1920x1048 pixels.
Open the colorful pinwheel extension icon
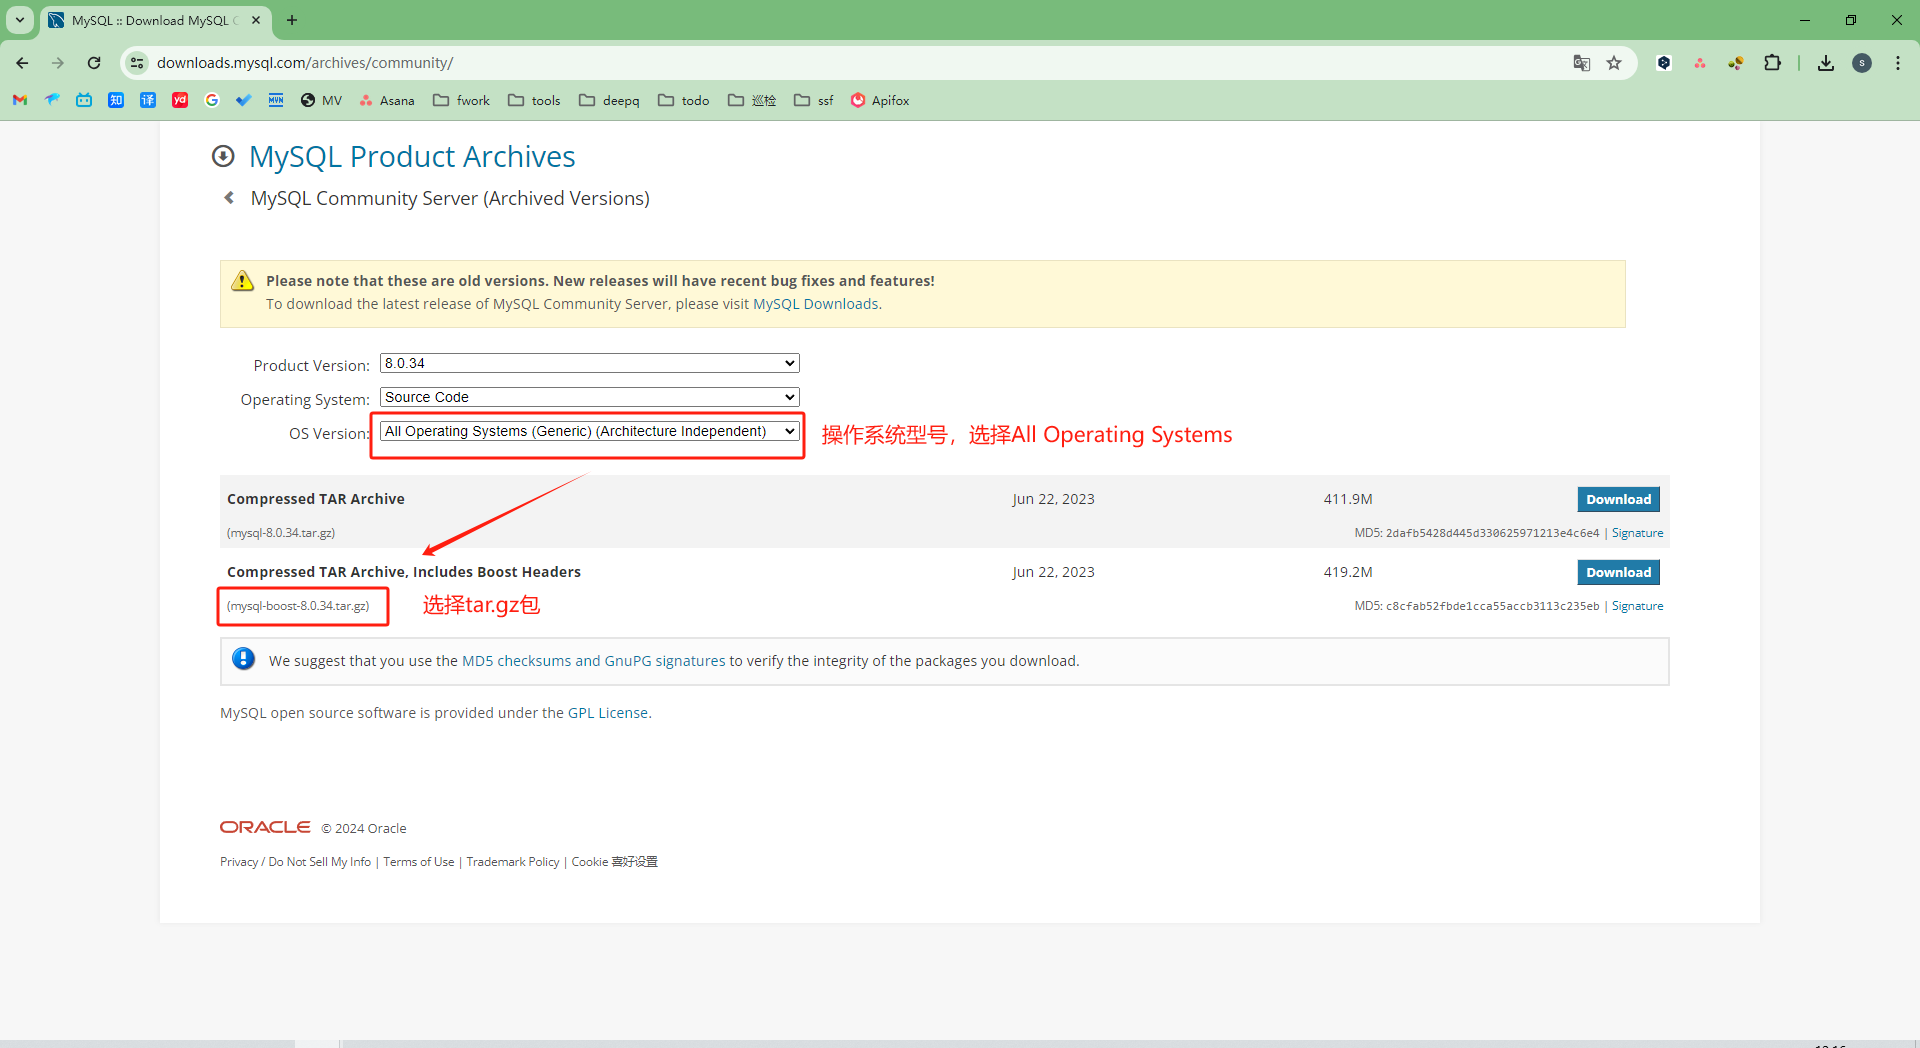pyautogui.click(x=1736, y=63)
